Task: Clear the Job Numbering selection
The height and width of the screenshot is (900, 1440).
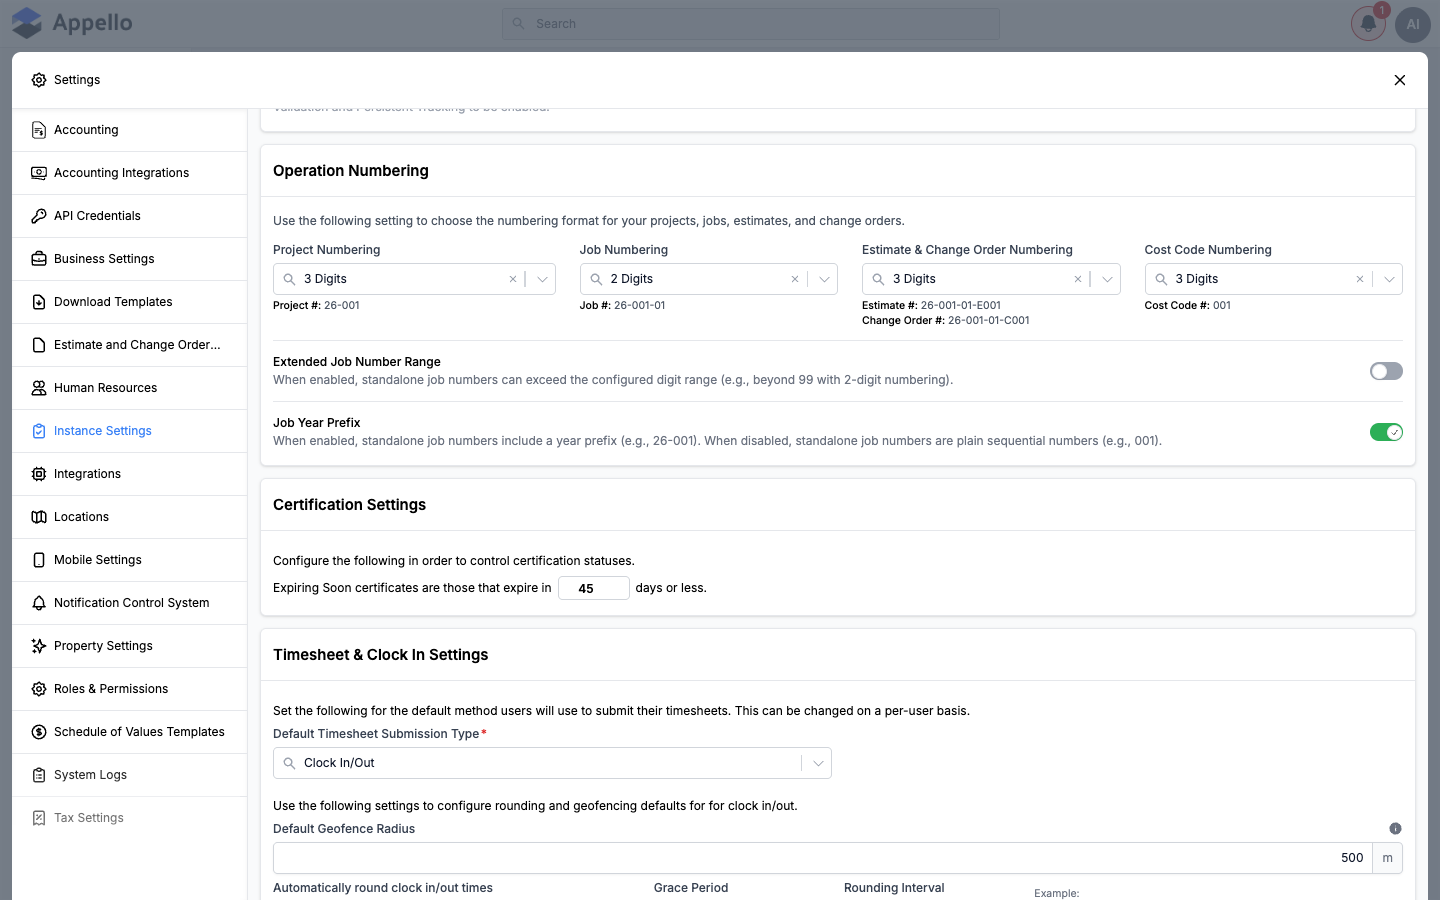Action: click(x=795, y=279)
